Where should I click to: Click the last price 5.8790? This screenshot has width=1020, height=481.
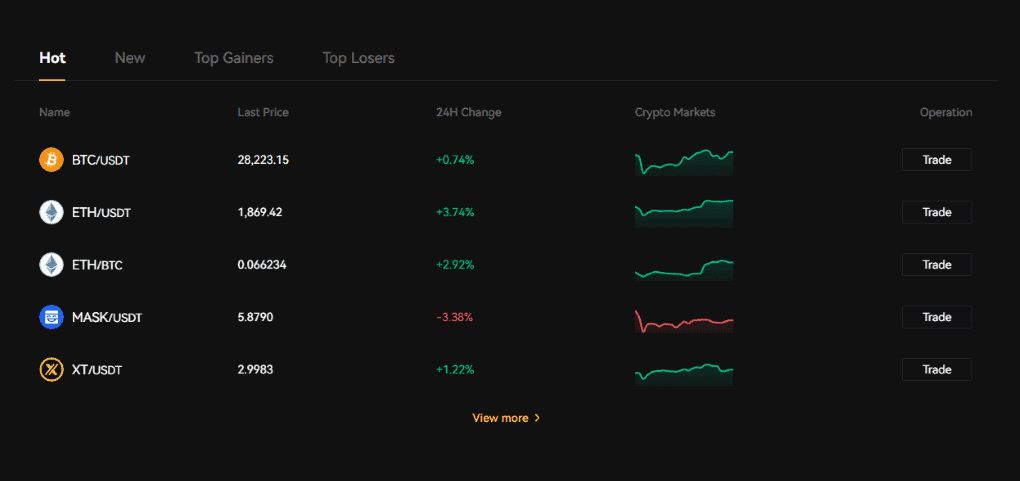255,317
